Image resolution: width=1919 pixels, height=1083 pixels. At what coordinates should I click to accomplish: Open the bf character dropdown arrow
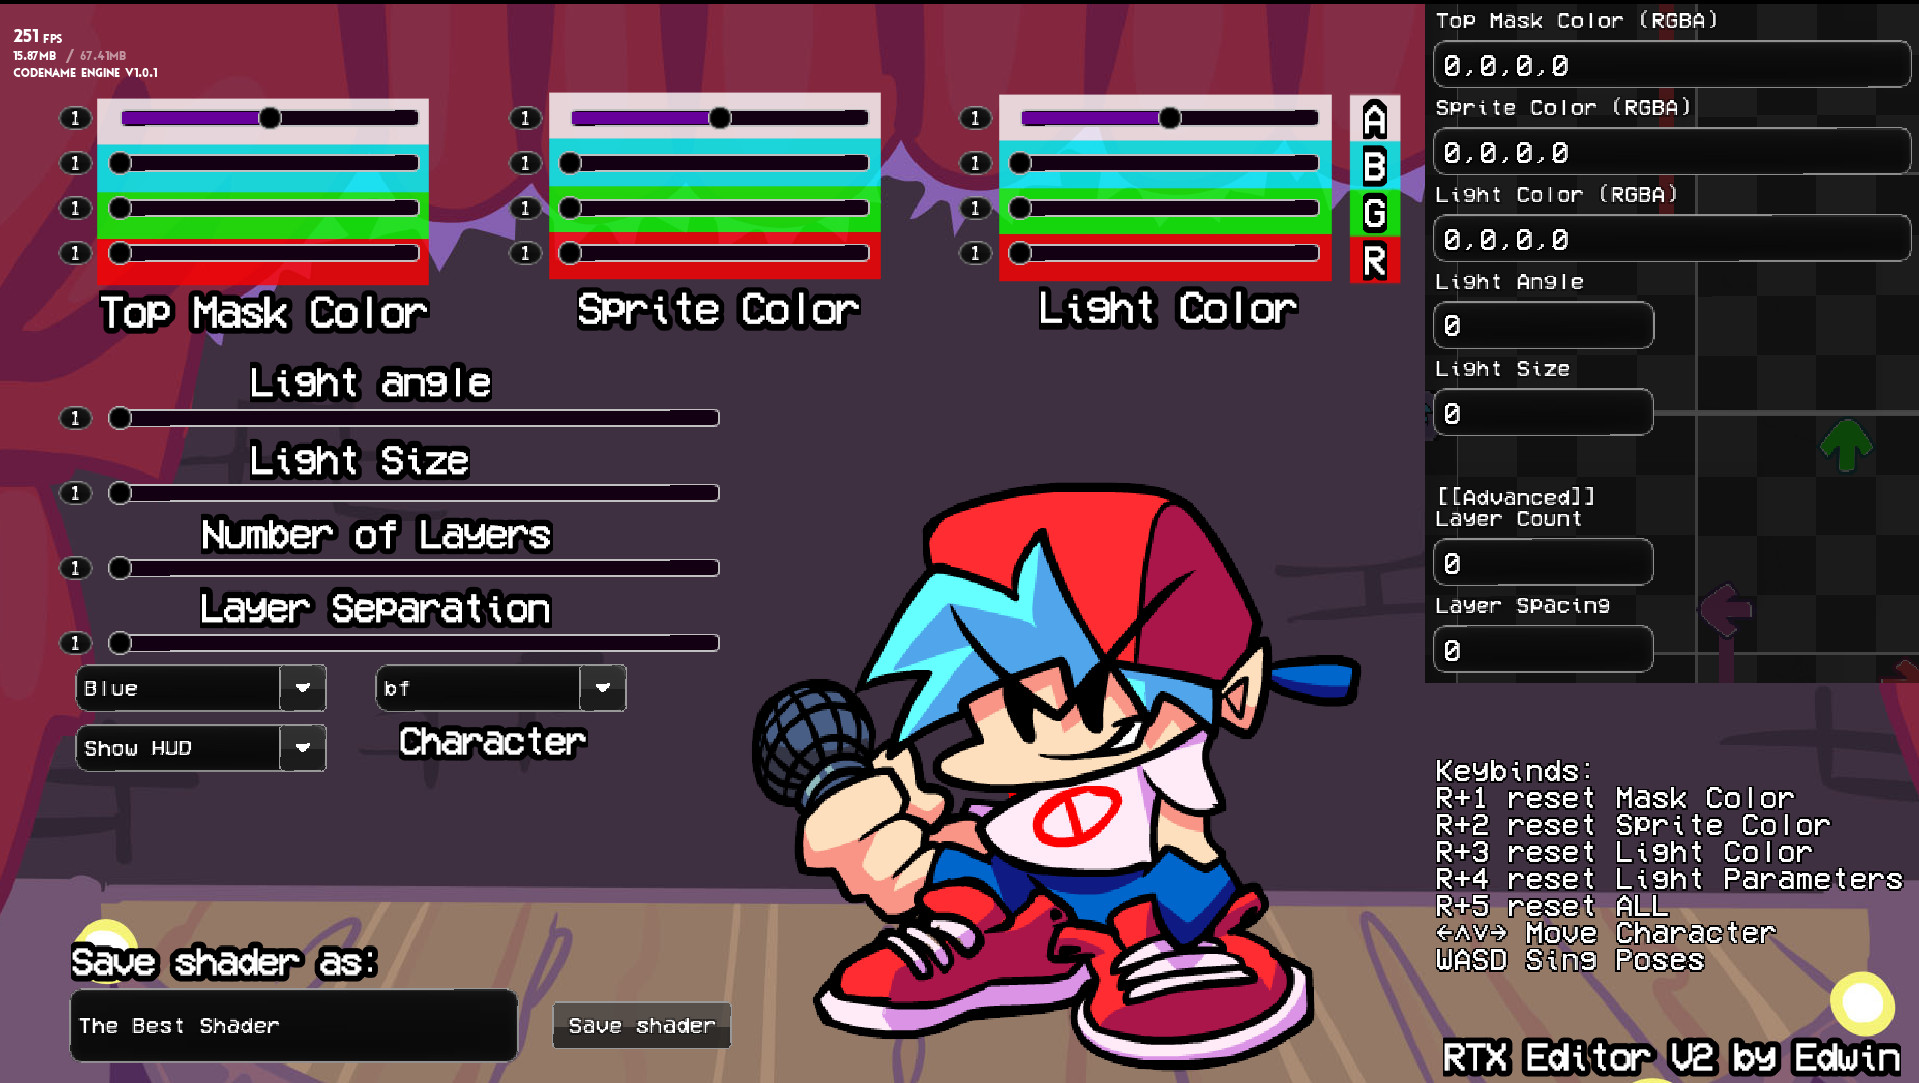tap(603, 688)
